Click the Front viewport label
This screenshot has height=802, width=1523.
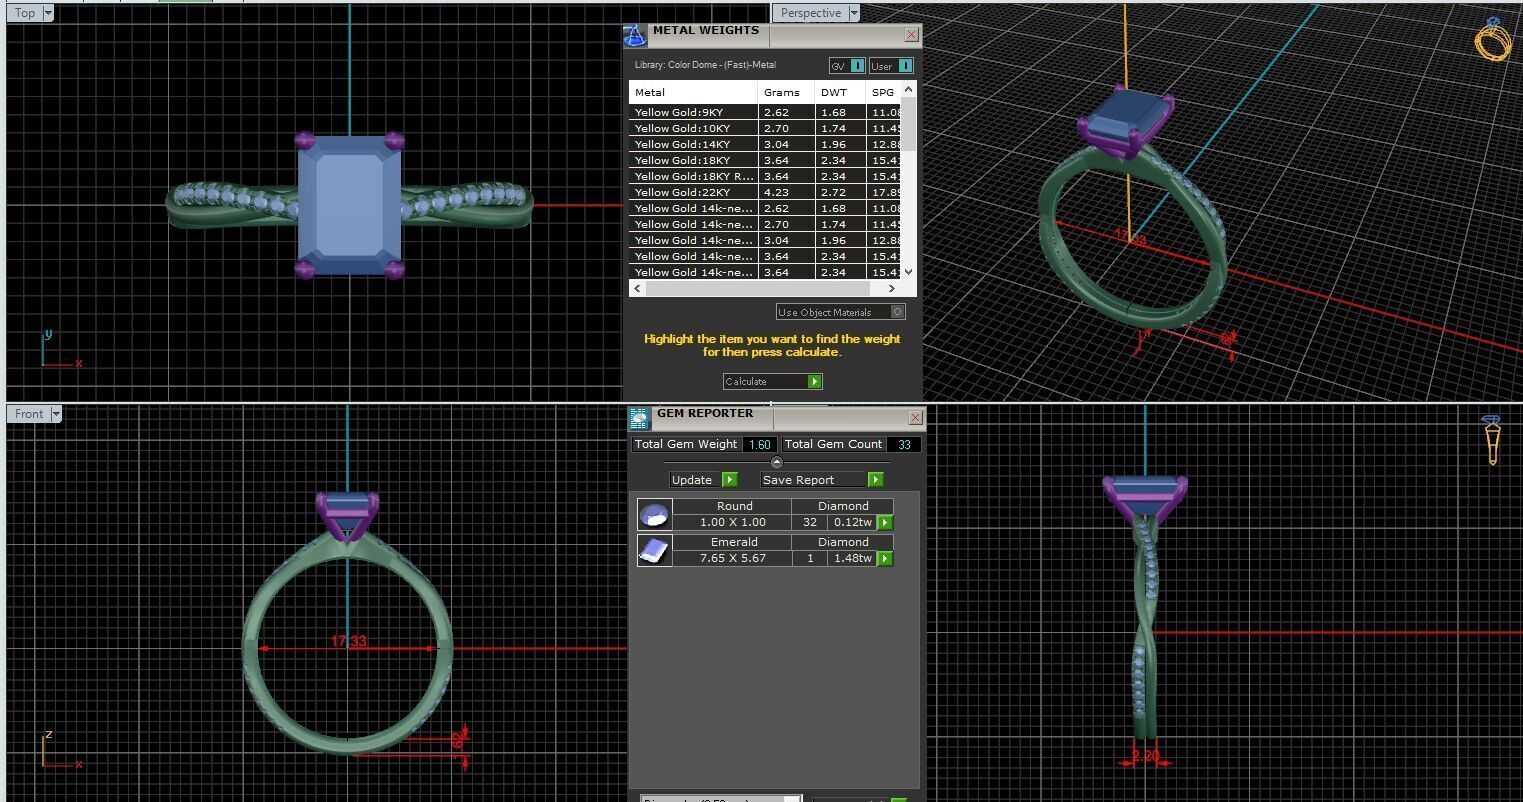click(29, 414)
